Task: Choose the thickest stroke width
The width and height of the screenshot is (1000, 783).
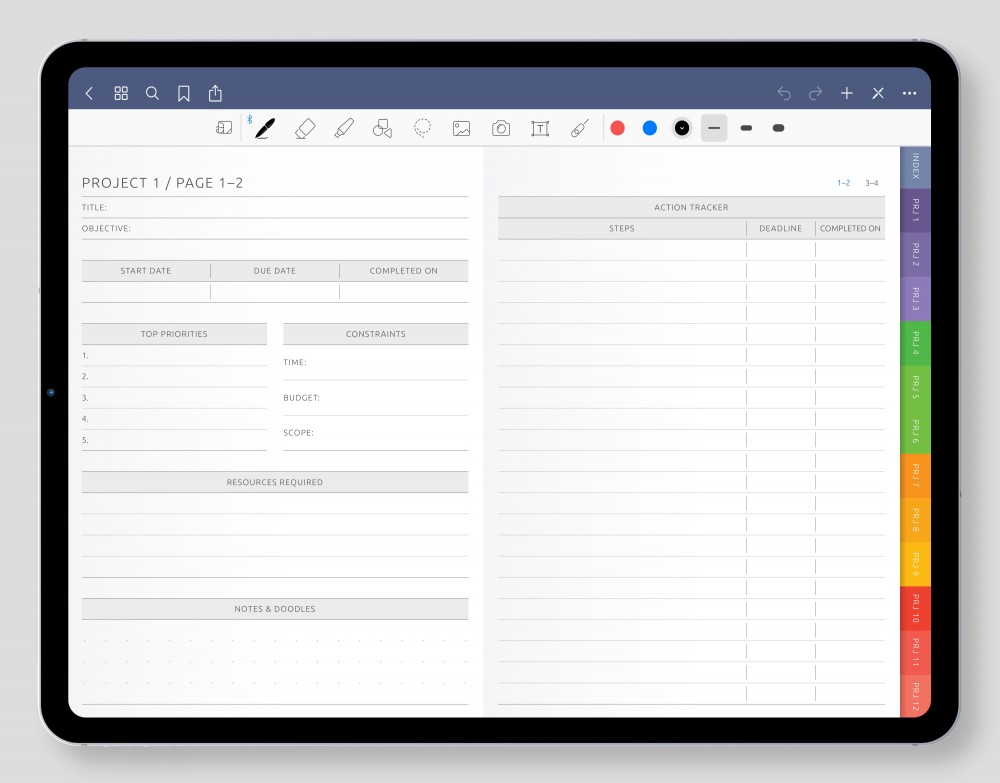Action: click(x=778, y=128)
